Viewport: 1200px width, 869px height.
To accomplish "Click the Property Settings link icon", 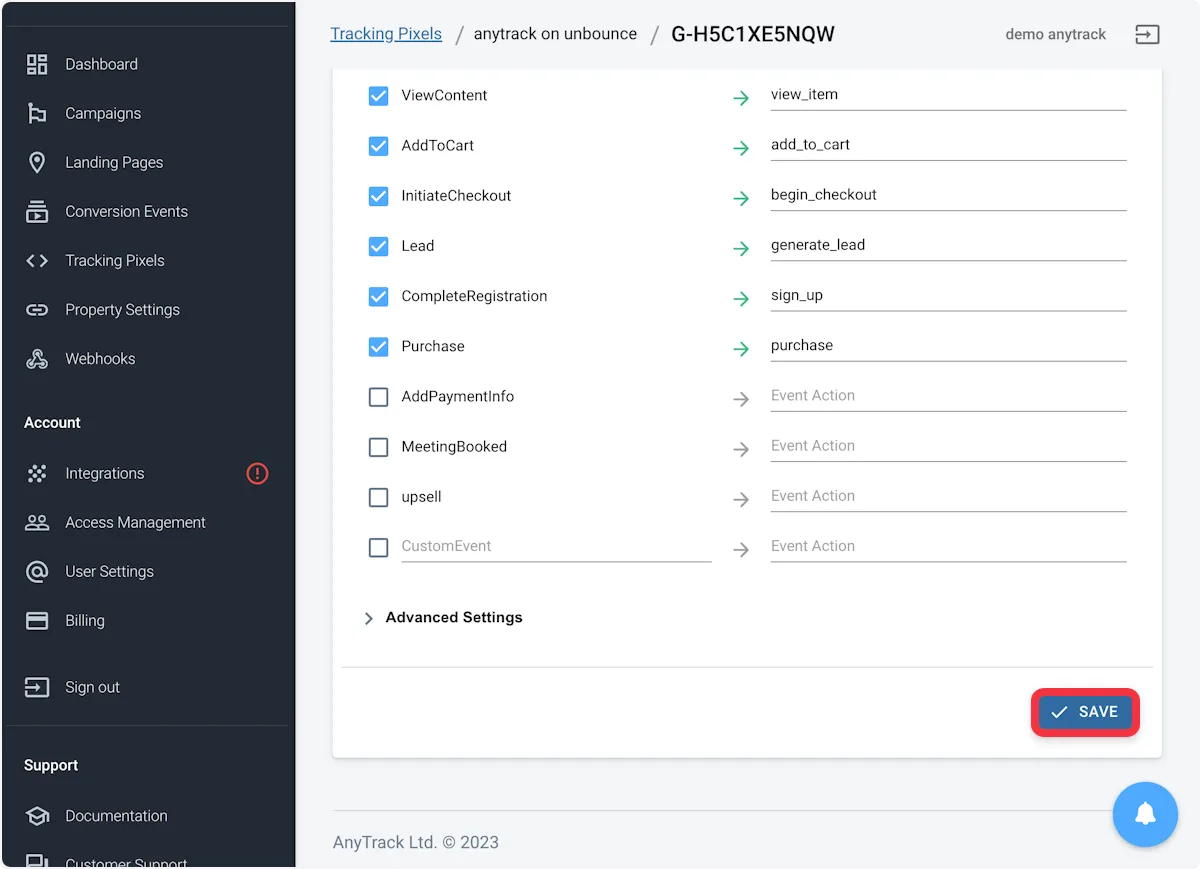I will [37, 310].
